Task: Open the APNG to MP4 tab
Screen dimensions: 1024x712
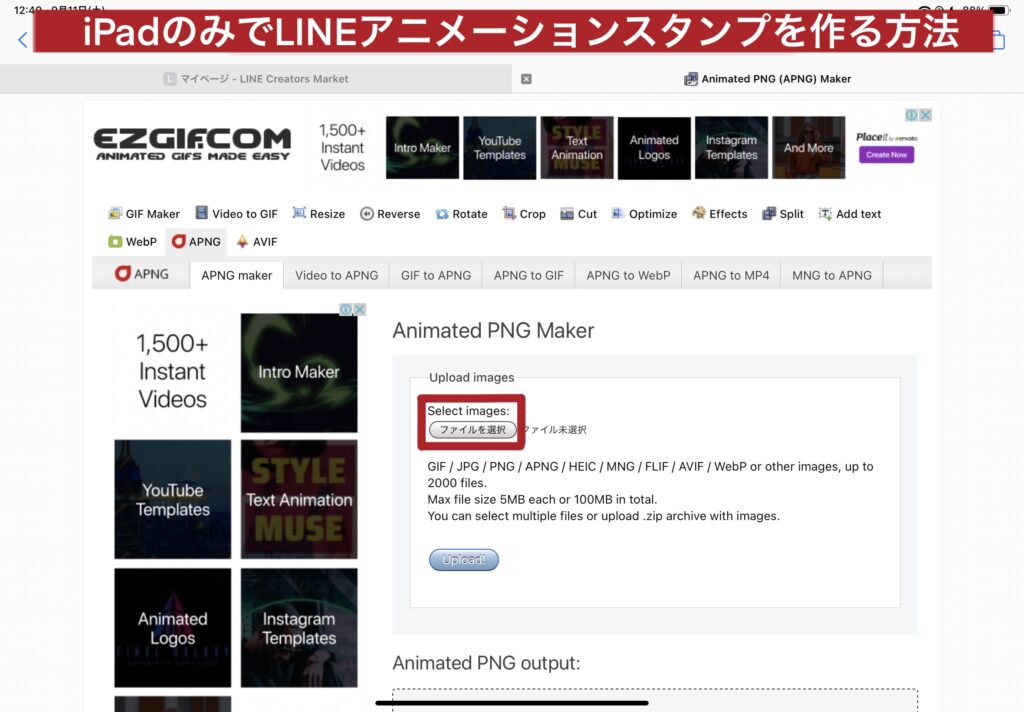Action: tap(731, 275)
